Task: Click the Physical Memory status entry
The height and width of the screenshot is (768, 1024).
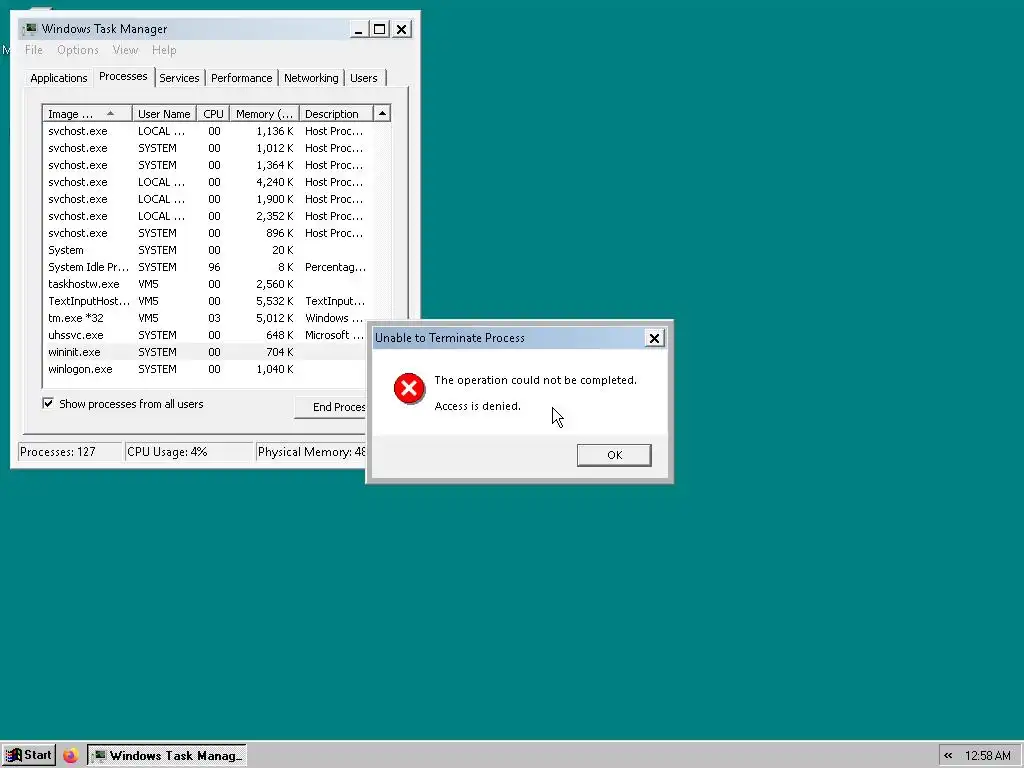Action: tap(311, 452)
